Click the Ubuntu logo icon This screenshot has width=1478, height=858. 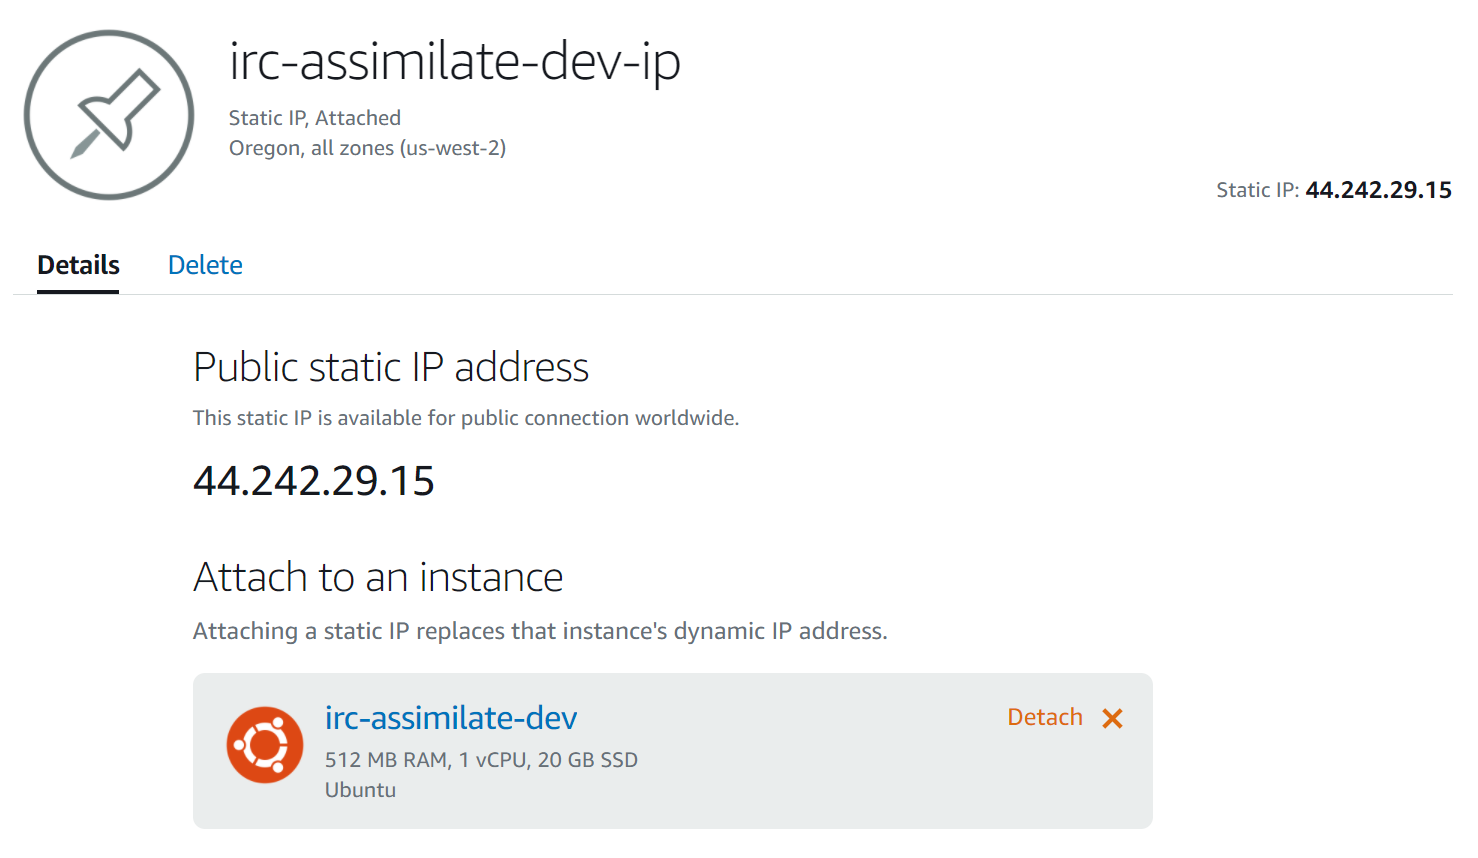[x=265, y=745]
